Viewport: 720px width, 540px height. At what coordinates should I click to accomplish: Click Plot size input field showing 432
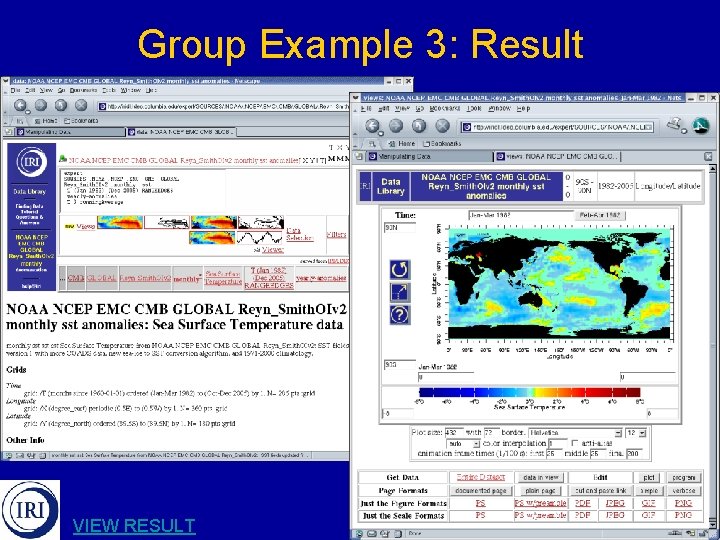pyautogui.click(x=454, y=433)
